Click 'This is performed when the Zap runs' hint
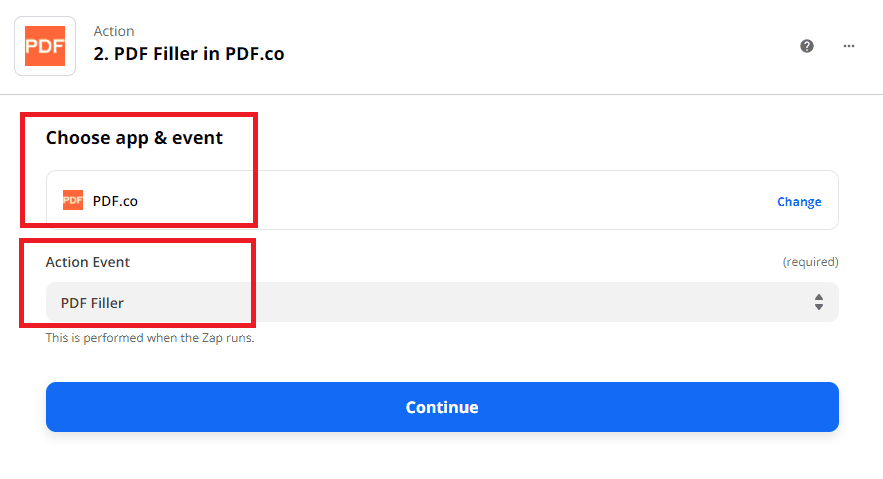The width and height of the screenshot is (883, 479). (x=150, y=338)
